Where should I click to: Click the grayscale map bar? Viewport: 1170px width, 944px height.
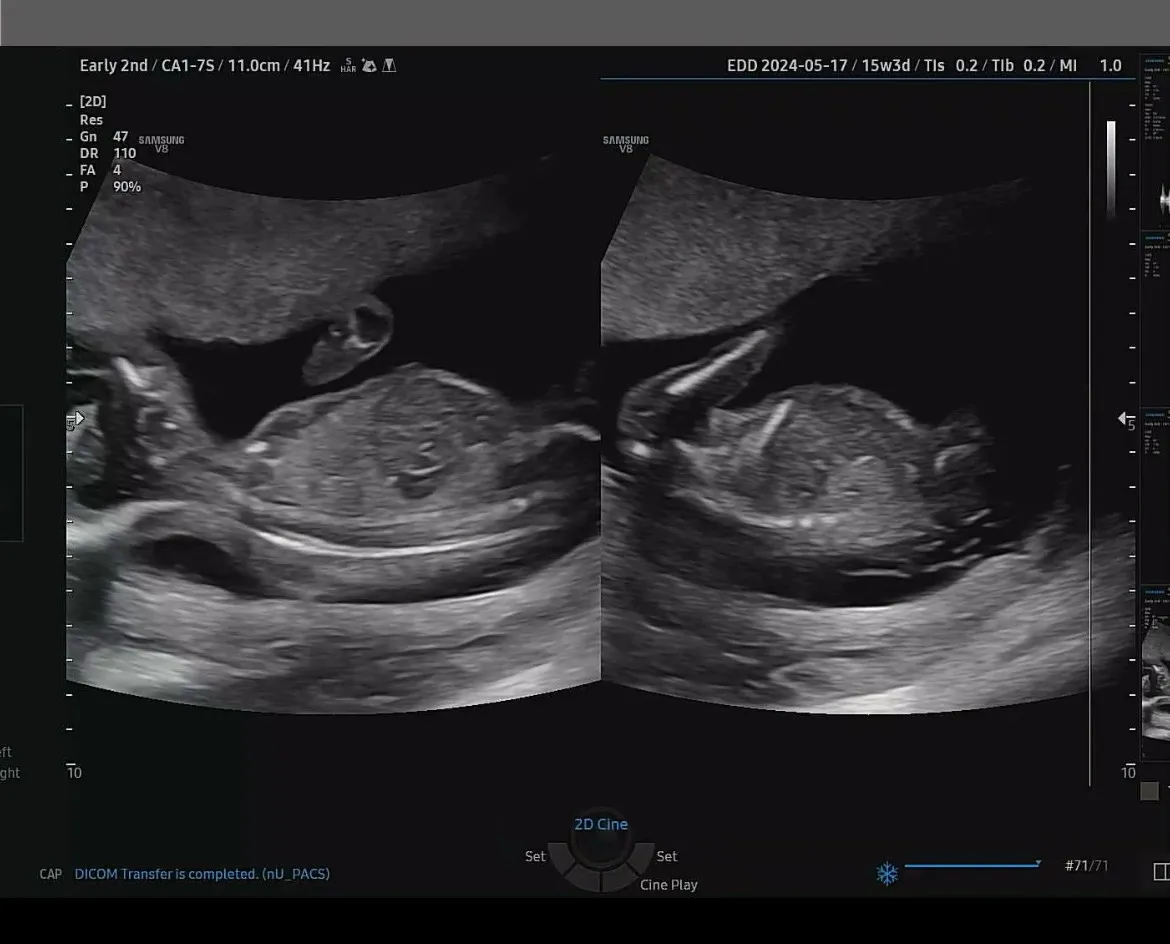point(1111,169)
